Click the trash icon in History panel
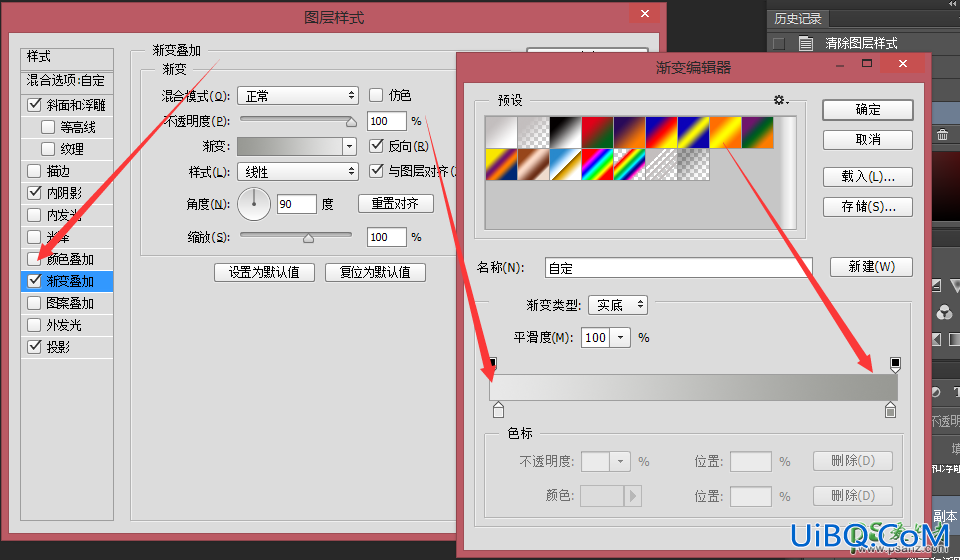This screenshot has height=560, width=960. click(x=942, y=134)
